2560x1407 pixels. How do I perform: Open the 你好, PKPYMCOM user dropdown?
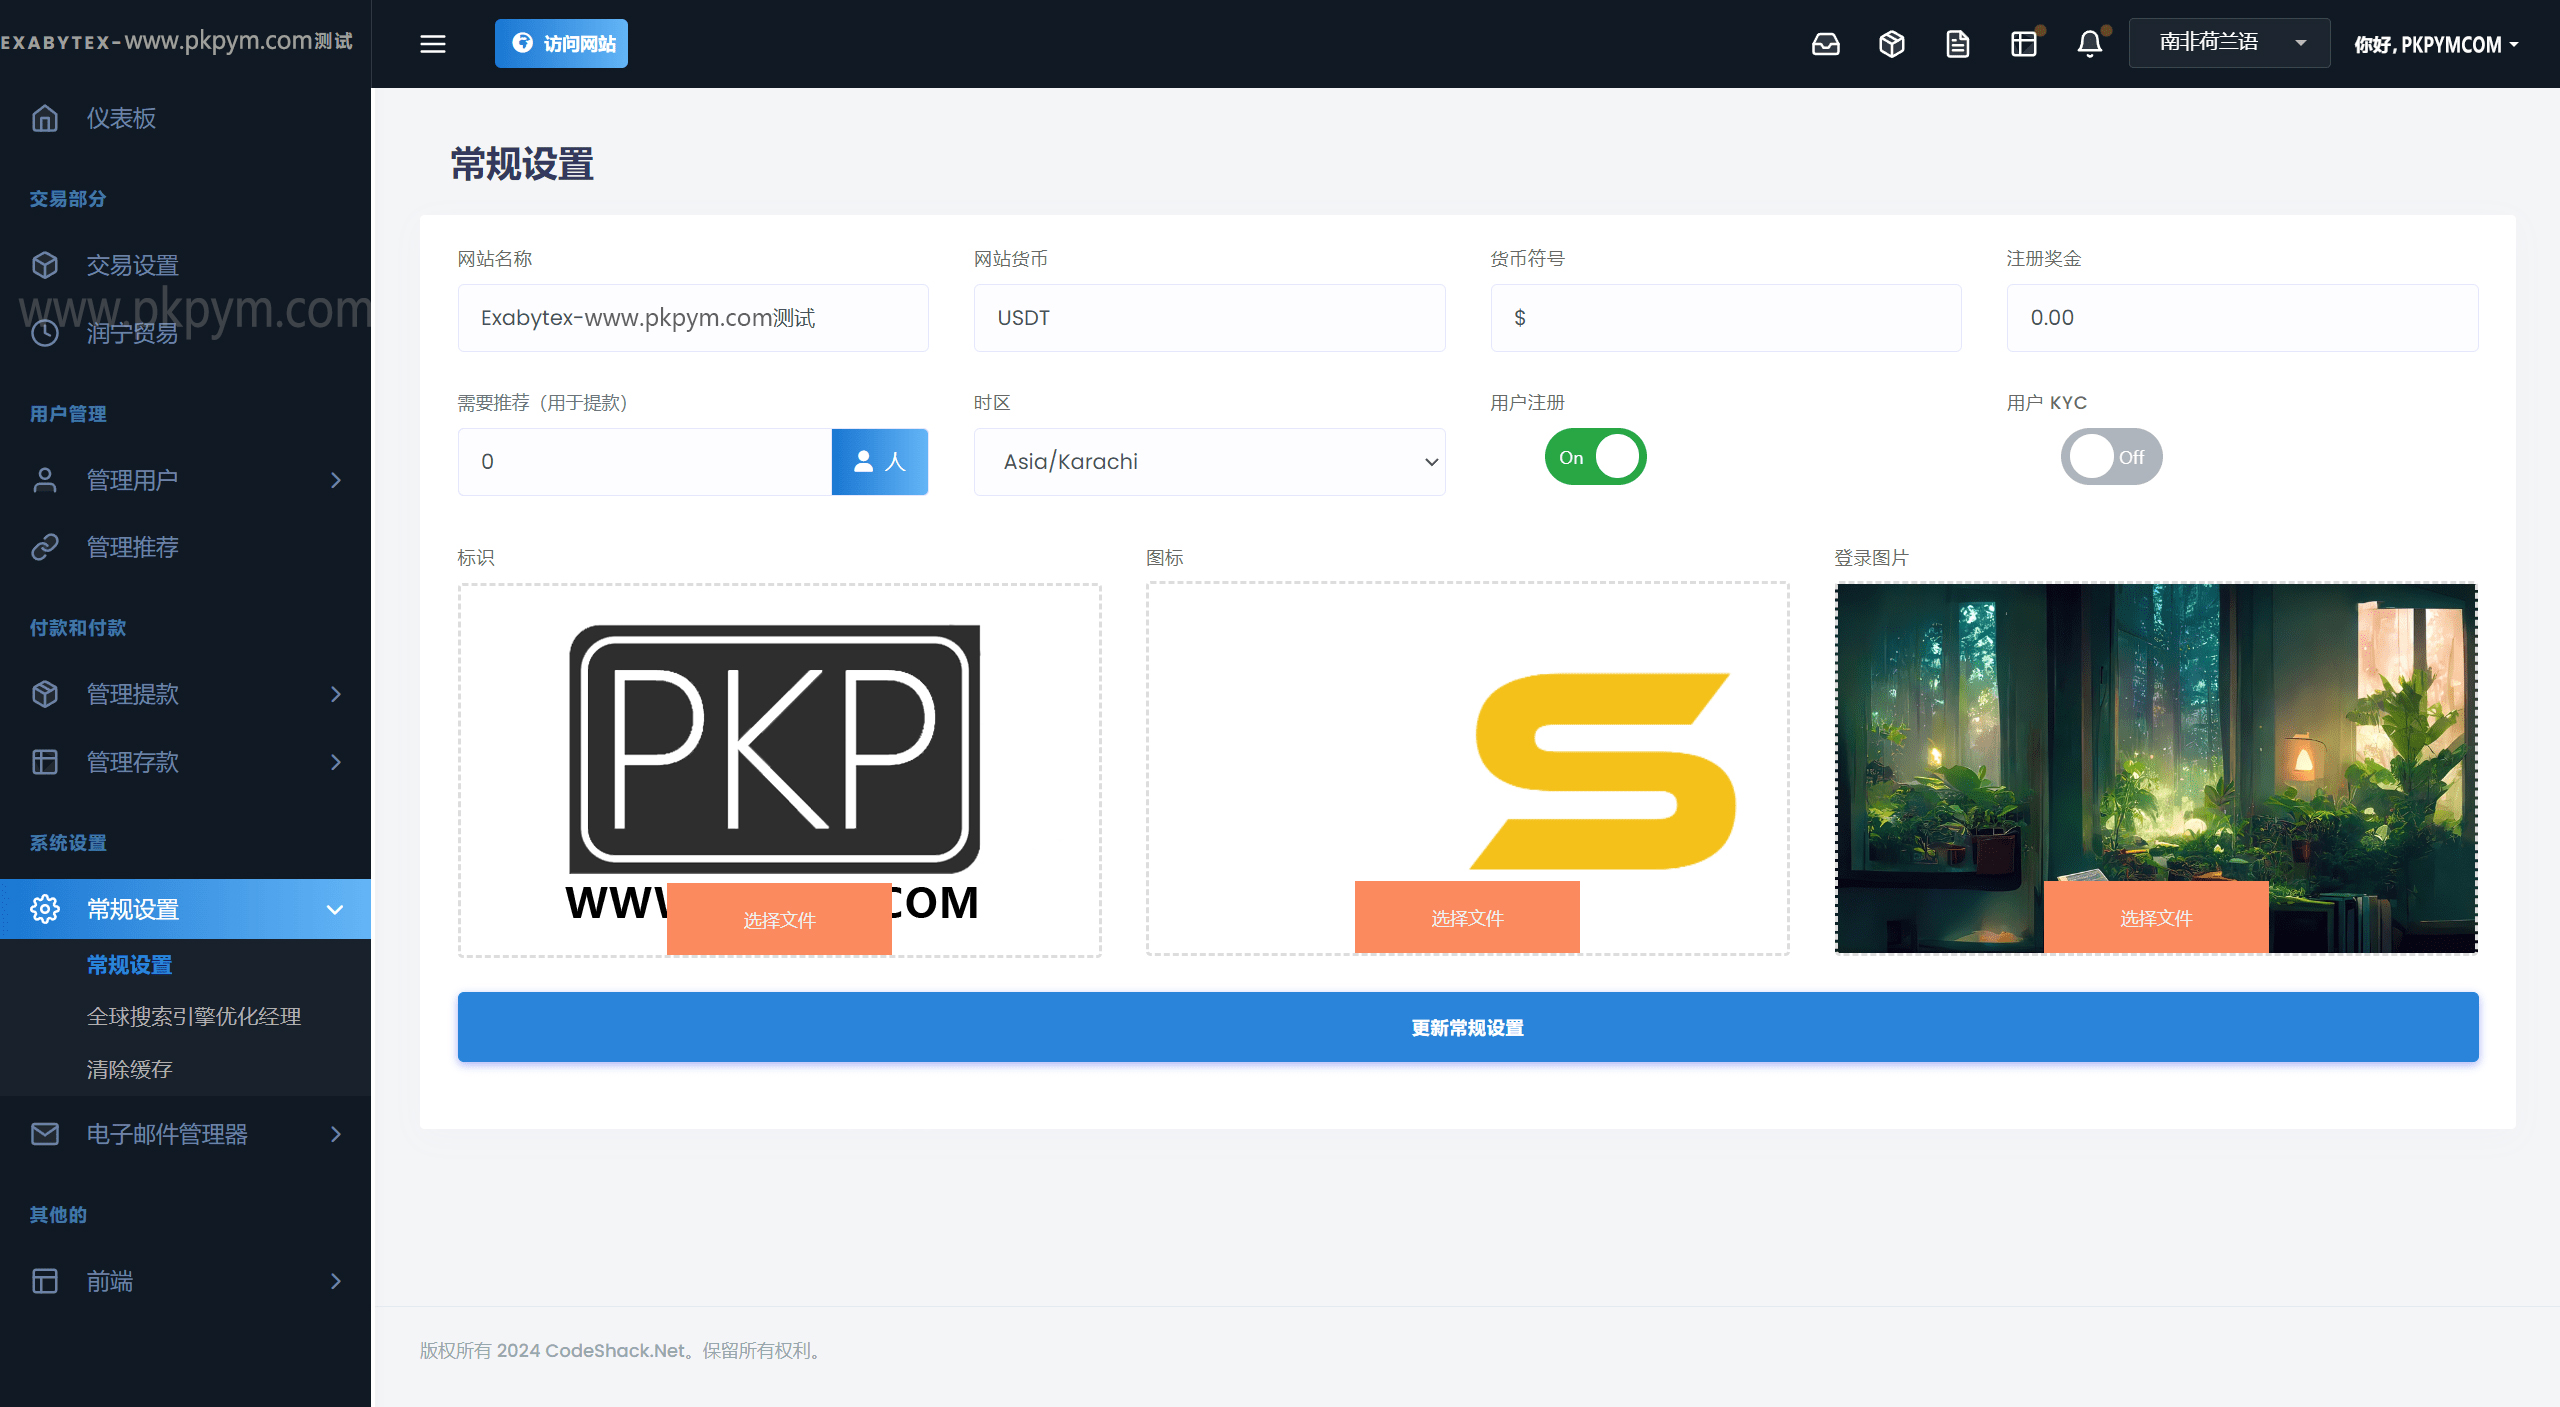point(2436,44)
